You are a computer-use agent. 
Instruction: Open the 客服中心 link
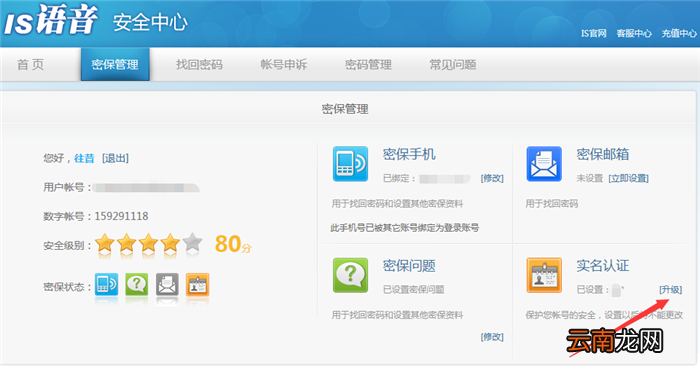pos(634,33)
